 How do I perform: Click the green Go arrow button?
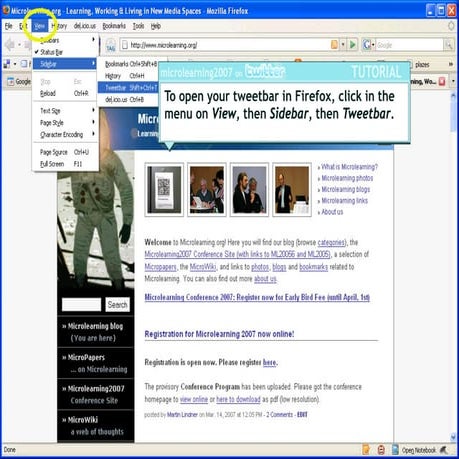(x=352, y=44)
